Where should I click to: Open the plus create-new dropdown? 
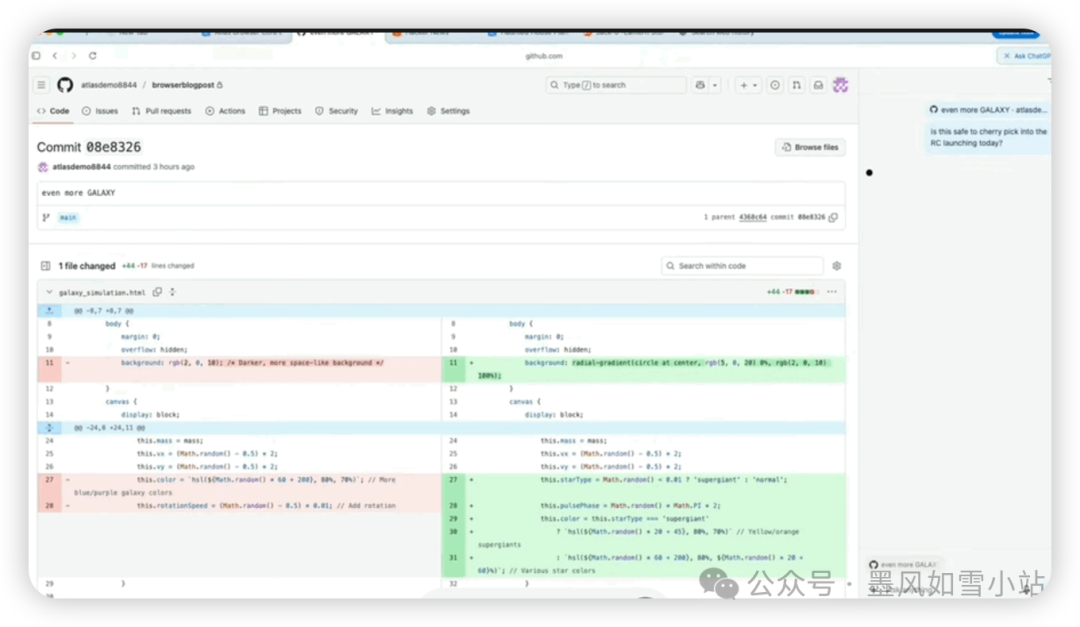(749, 86)
